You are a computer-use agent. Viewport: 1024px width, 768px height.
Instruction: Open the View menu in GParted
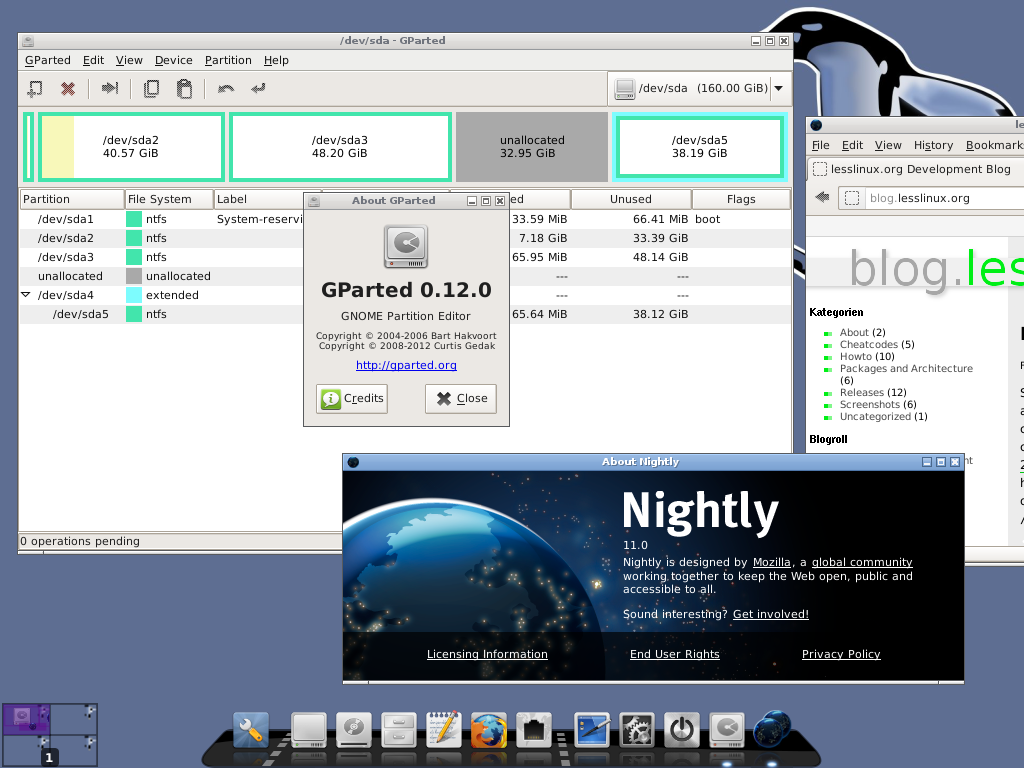click(x=129, y=60)
